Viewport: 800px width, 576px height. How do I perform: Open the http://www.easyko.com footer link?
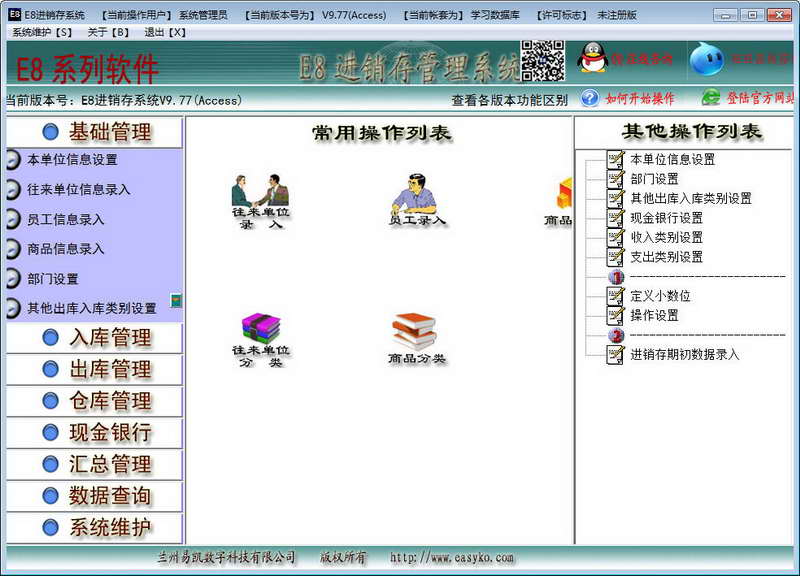pos(452,558)
